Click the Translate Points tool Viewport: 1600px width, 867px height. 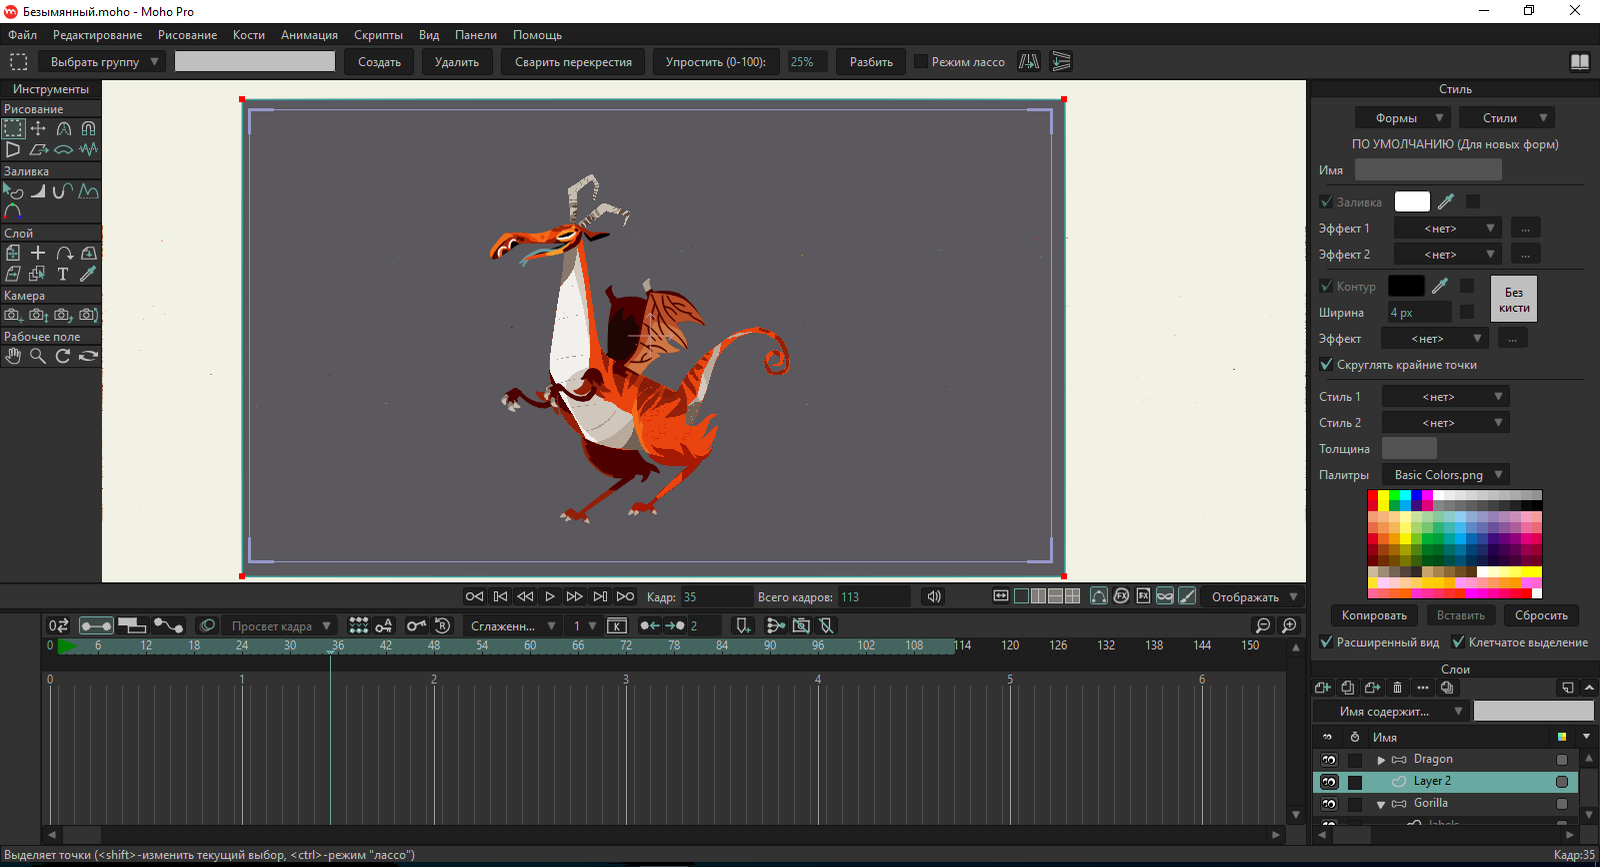click(38, 128)
